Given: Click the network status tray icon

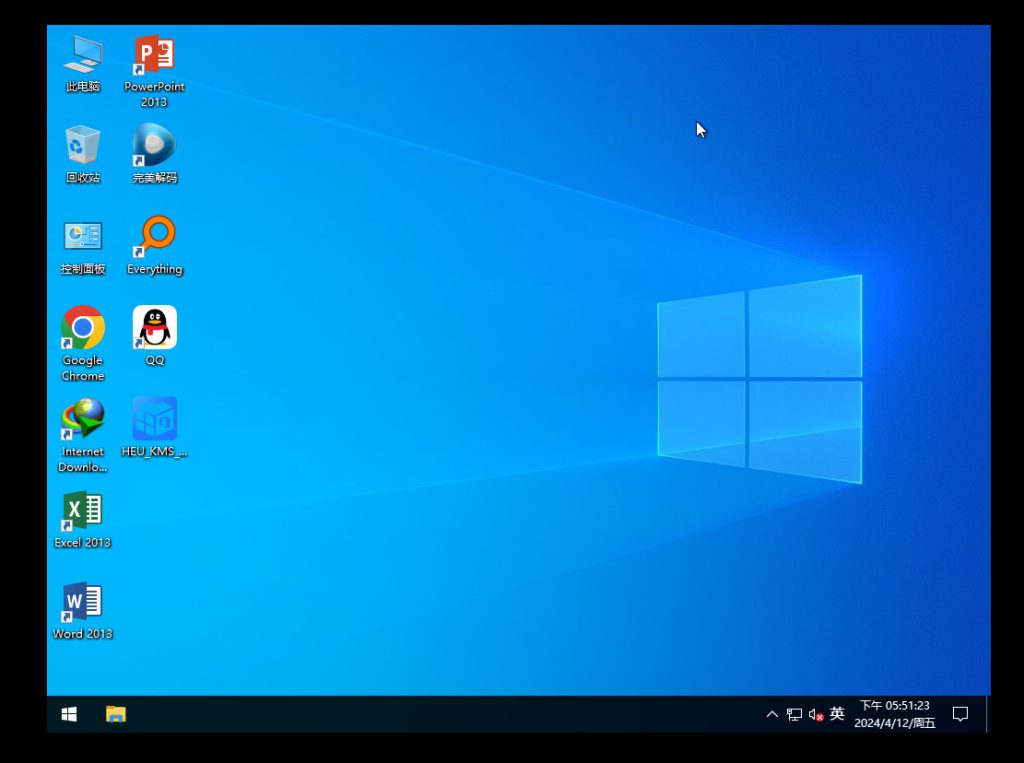Looking at the screenshot, I should 794,714.
